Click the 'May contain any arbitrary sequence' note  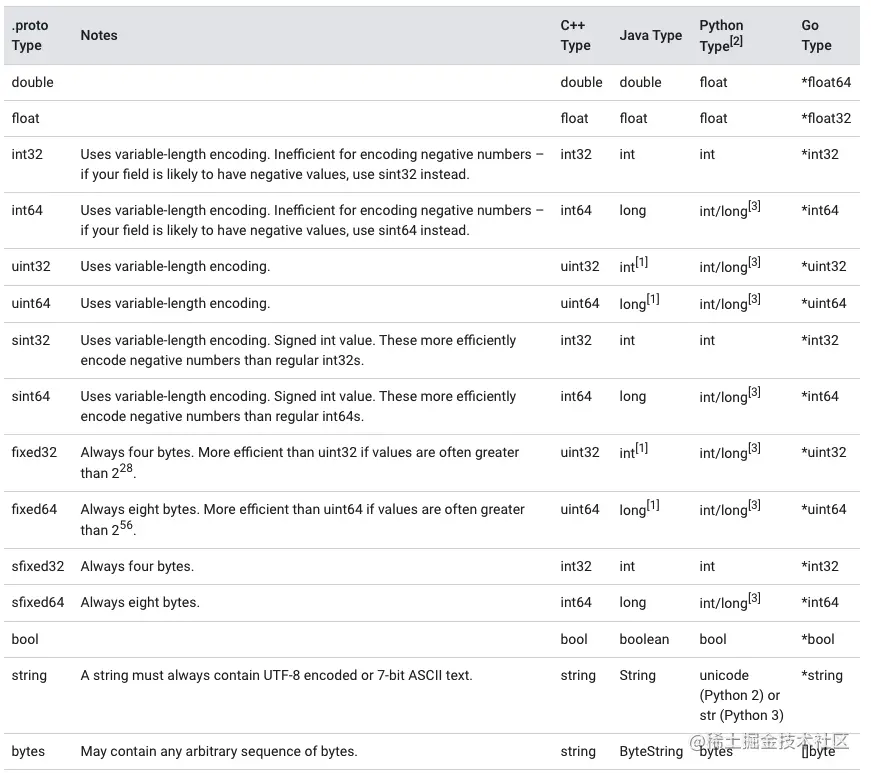click(x=218, y=751)
